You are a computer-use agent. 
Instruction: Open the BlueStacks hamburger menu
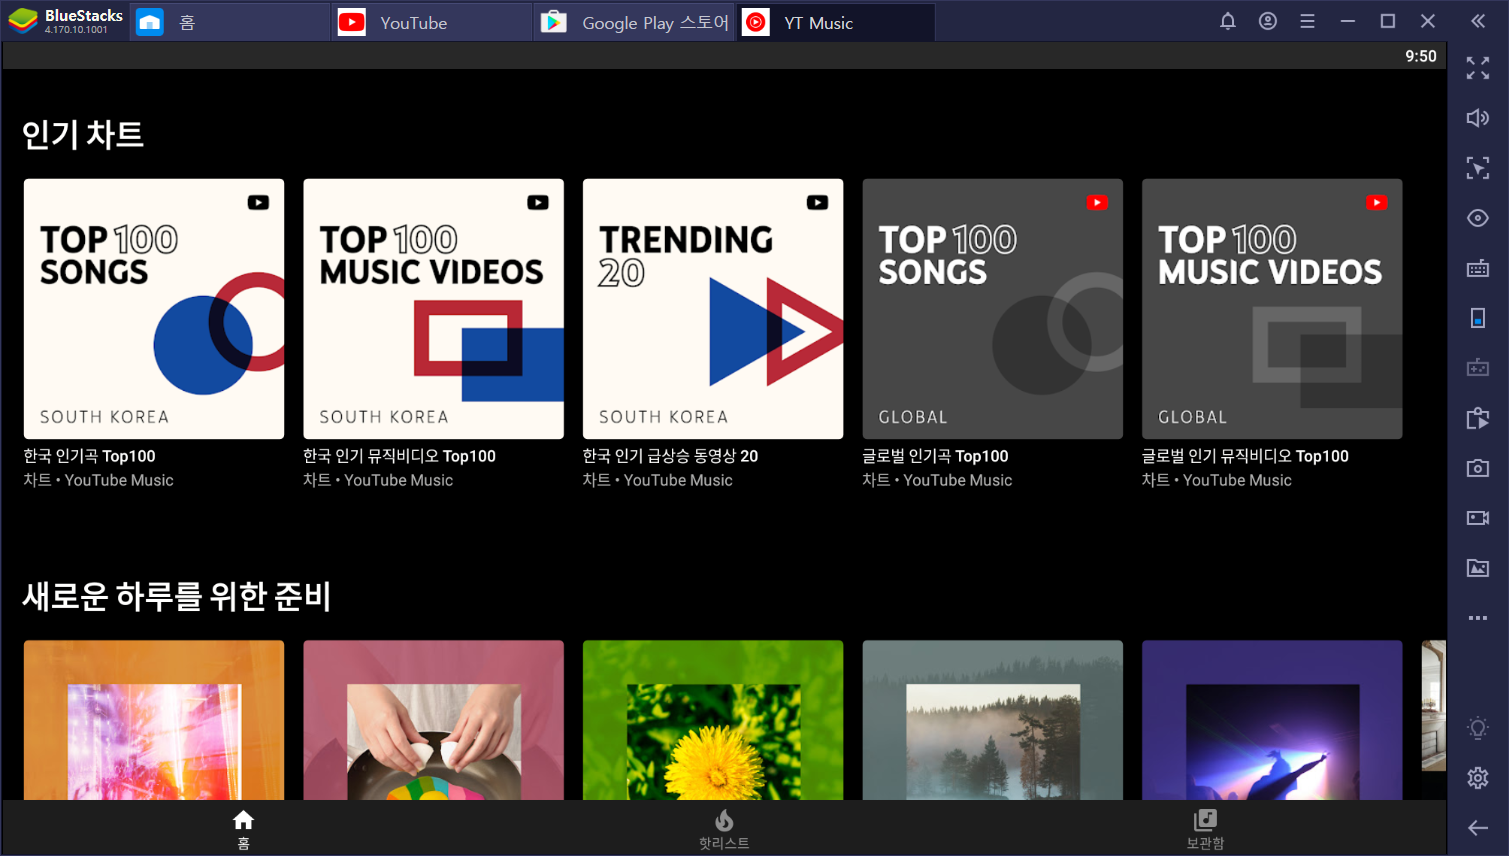click(x=1307, y=21)
